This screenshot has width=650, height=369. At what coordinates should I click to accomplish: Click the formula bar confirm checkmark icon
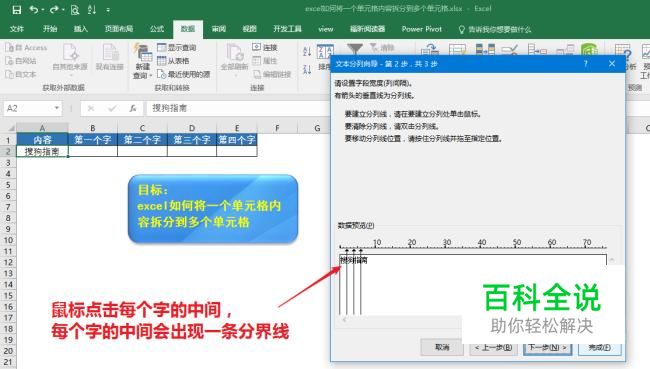click(112, 109)
